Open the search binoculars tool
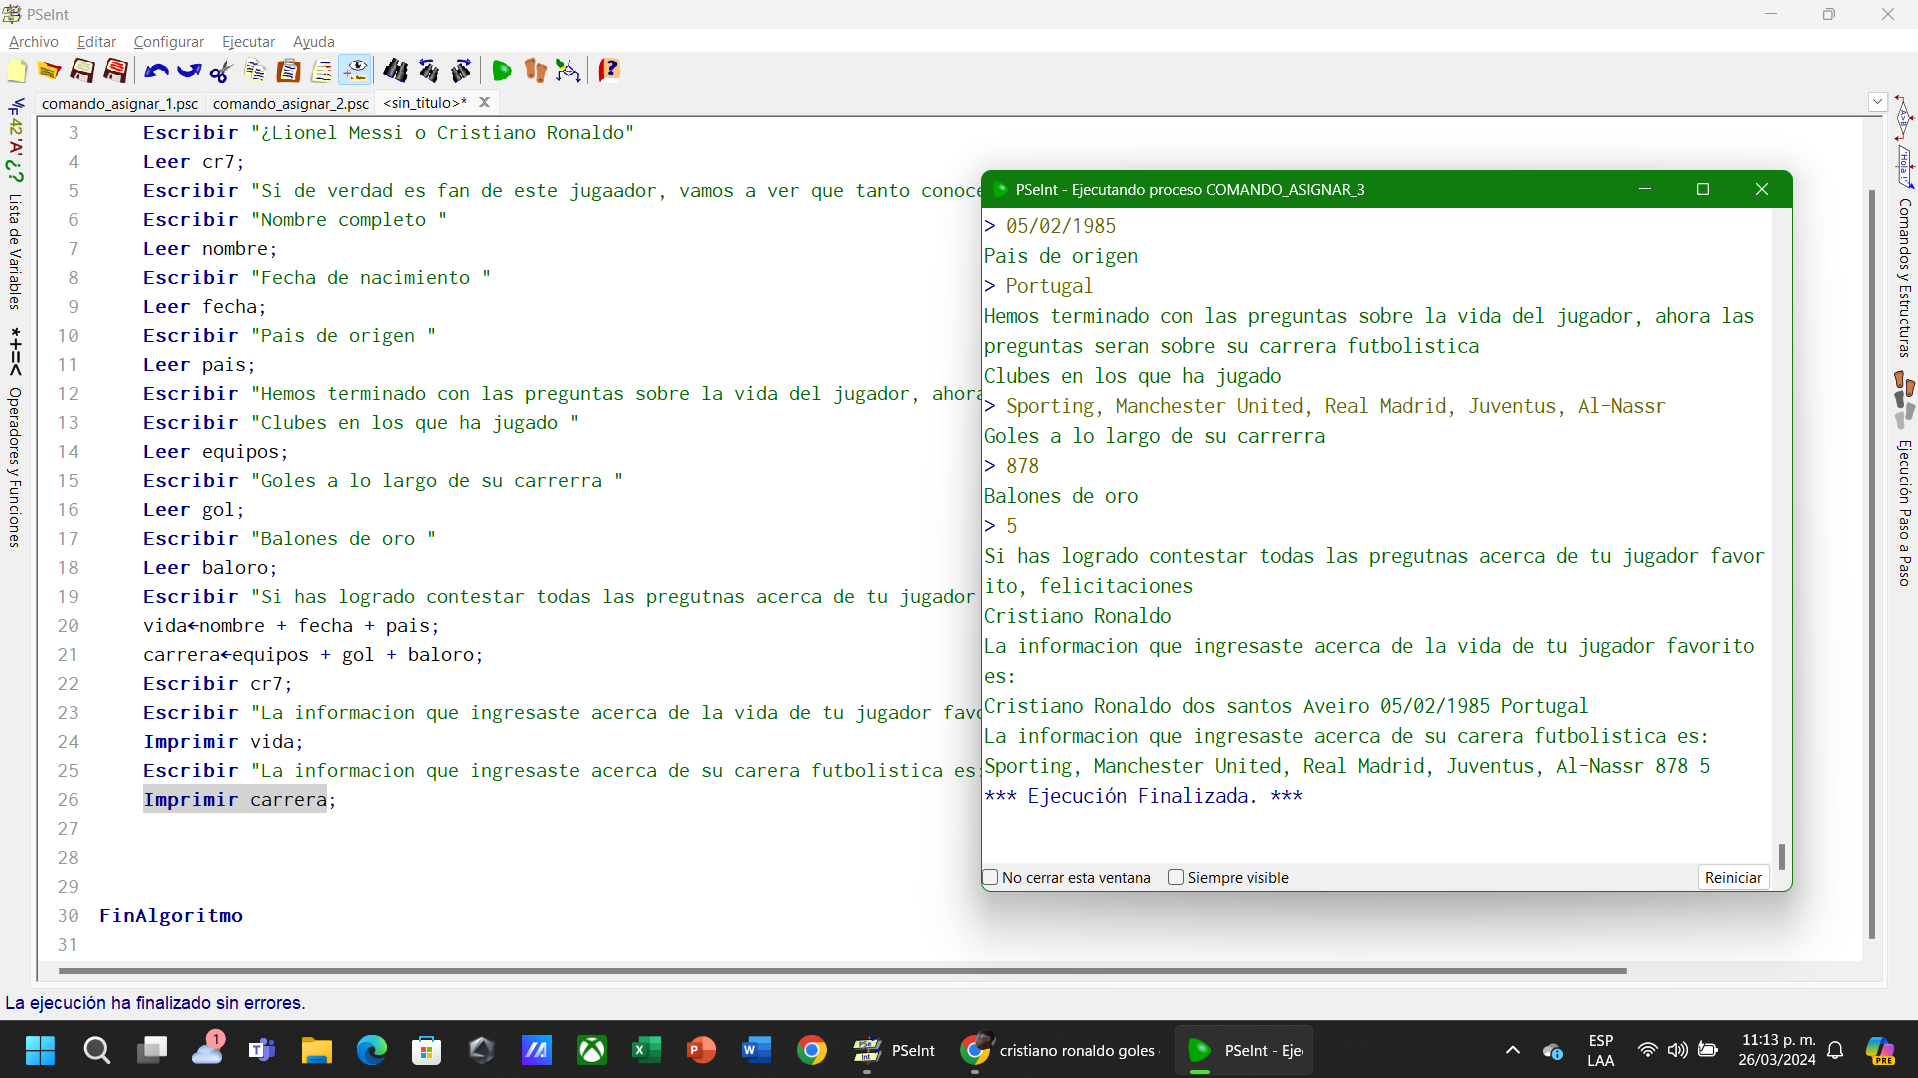 tap(395, 70)
